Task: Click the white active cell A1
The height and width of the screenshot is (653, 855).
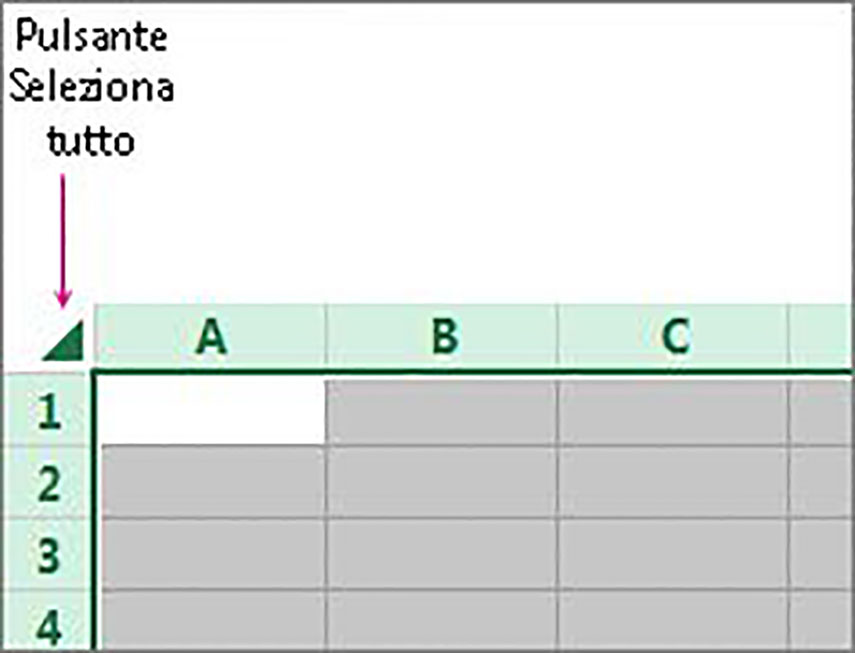Action: 213,410
